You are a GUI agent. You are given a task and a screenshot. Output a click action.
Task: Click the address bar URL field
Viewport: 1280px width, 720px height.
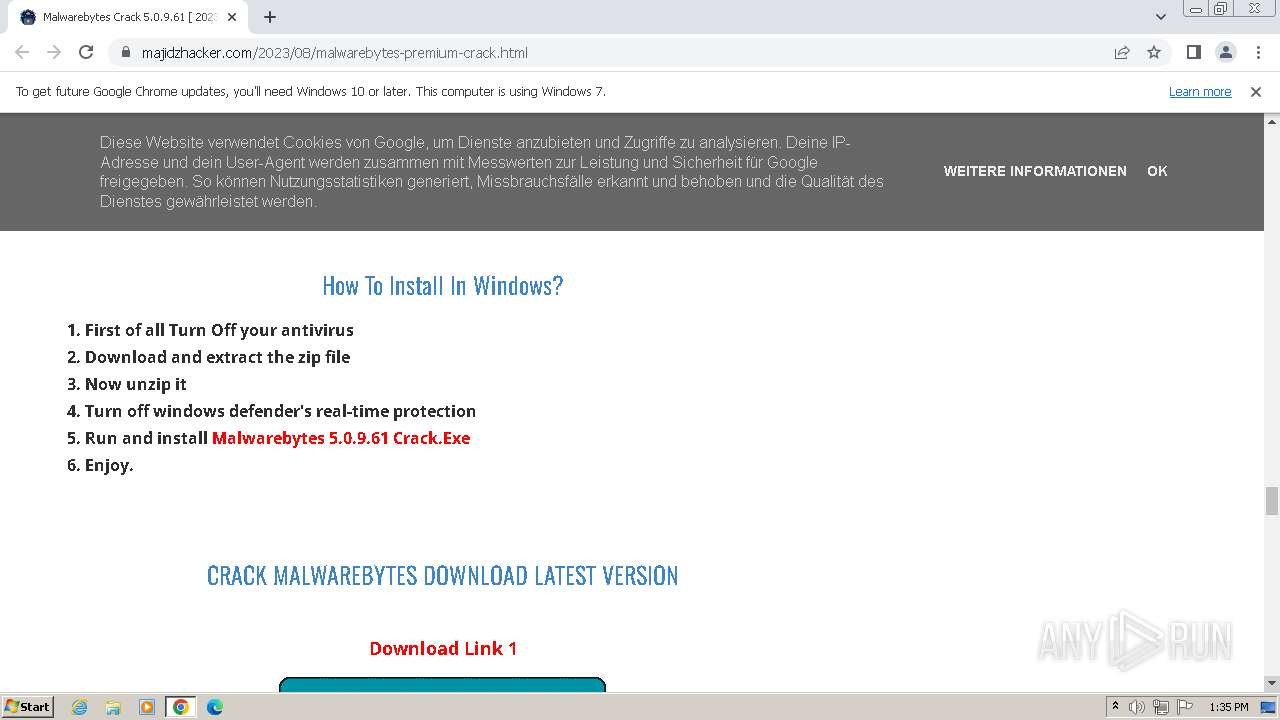click(610, 52)
